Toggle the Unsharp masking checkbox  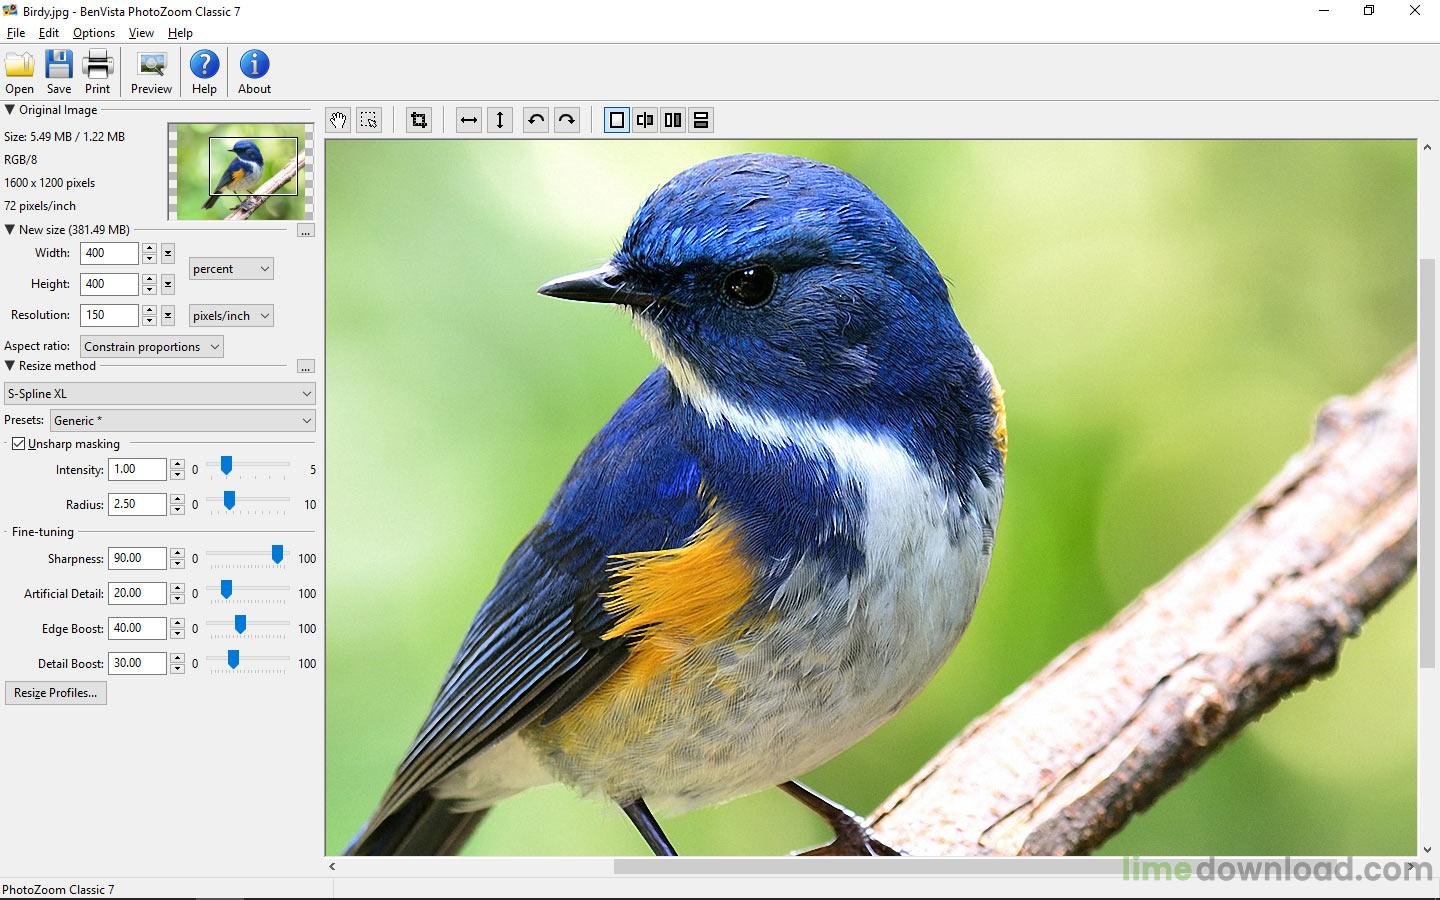19,444
